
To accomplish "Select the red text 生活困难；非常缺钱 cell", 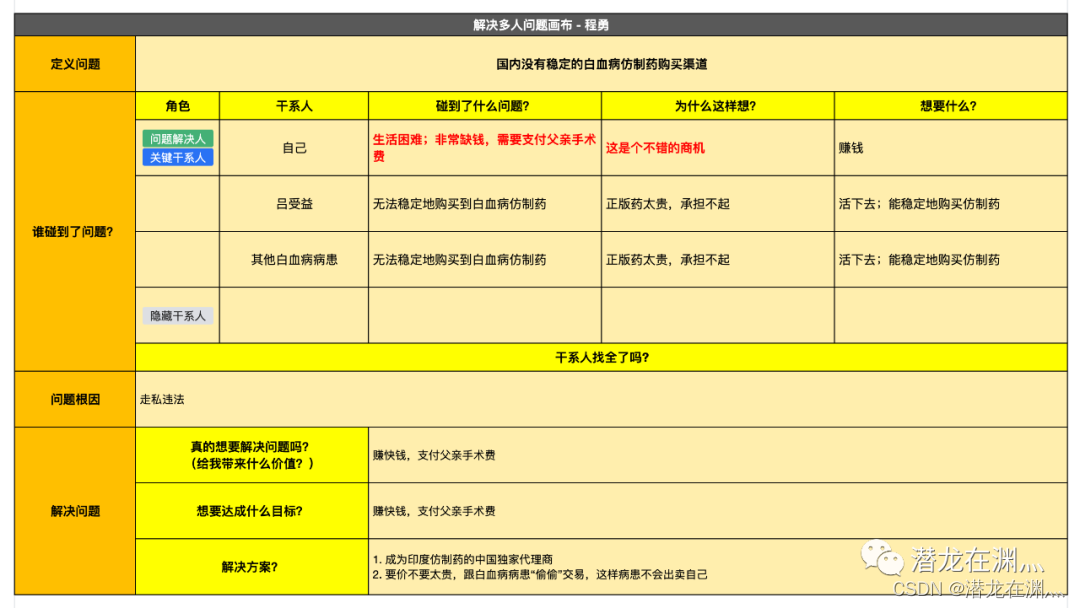I will click(485, 148).
